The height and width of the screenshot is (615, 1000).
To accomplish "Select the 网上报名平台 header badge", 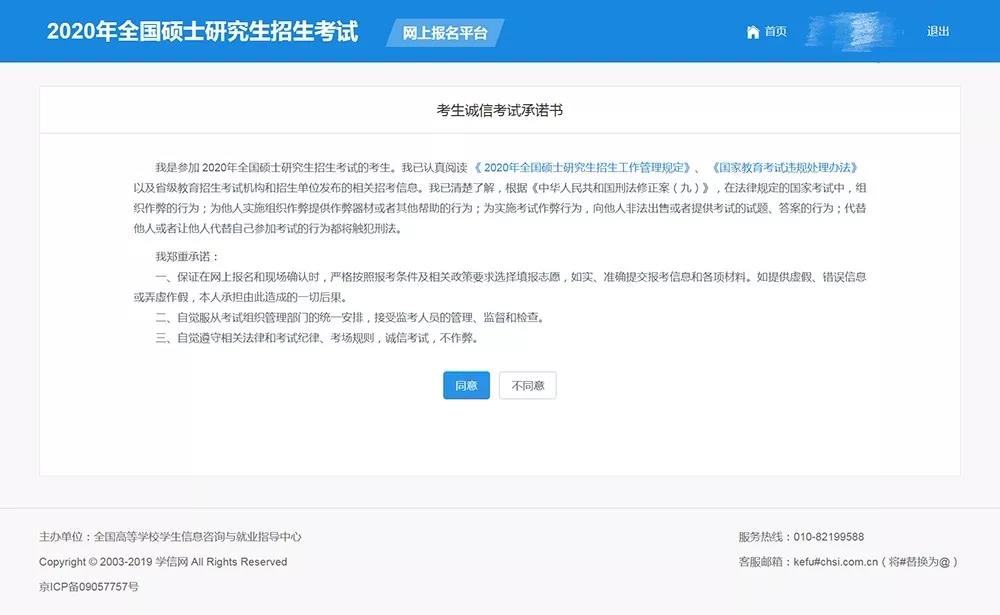I will coord(445,33).
